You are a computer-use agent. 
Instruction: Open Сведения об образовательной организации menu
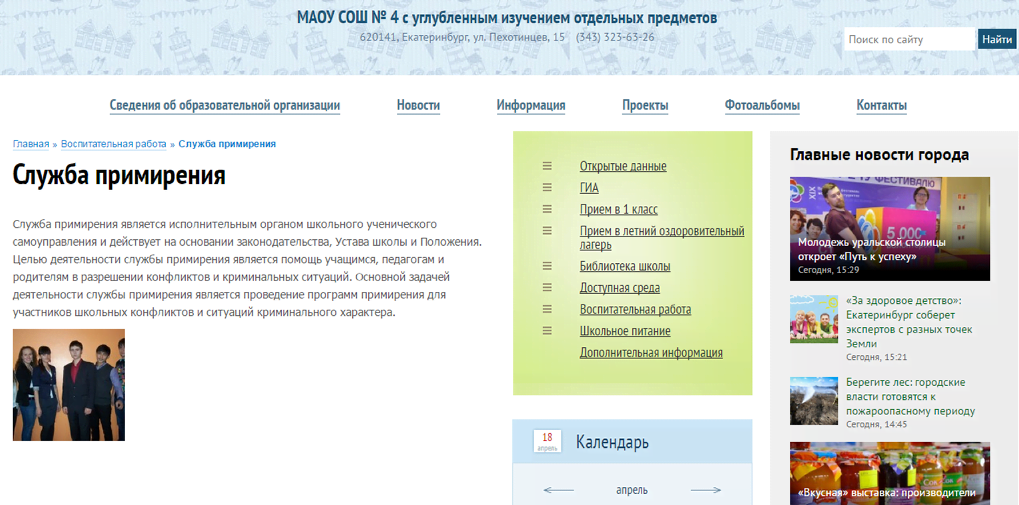224,106
